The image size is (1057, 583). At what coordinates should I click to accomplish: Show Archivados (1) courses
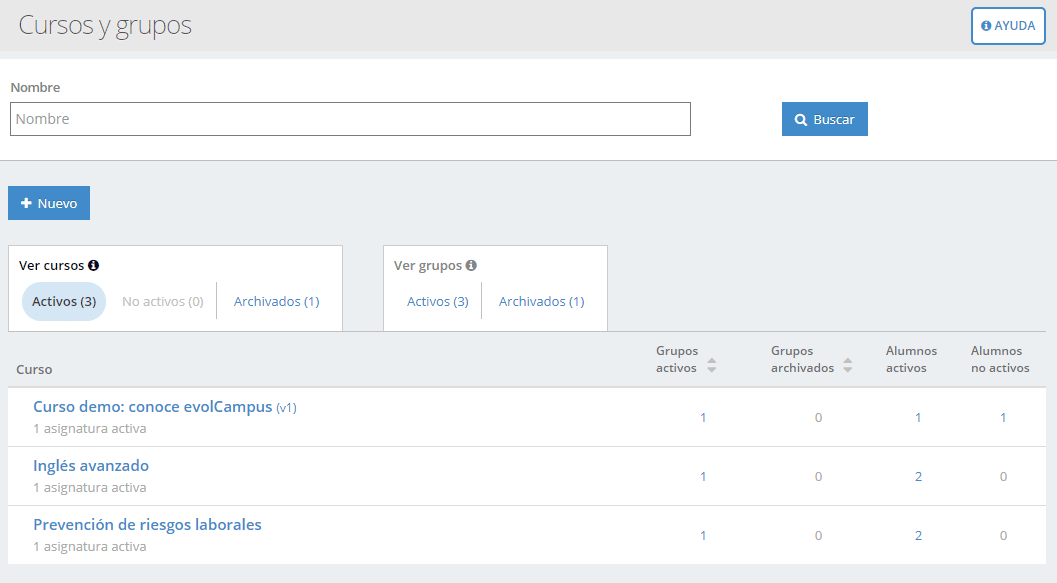[276, 301]
